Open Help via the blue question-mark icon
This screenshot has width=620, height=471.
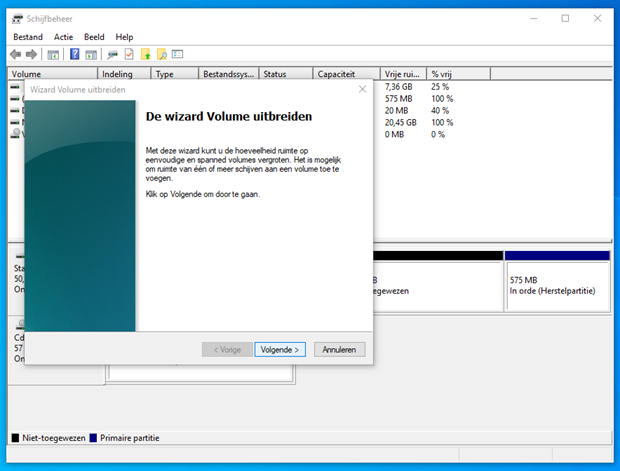point(74,54)
